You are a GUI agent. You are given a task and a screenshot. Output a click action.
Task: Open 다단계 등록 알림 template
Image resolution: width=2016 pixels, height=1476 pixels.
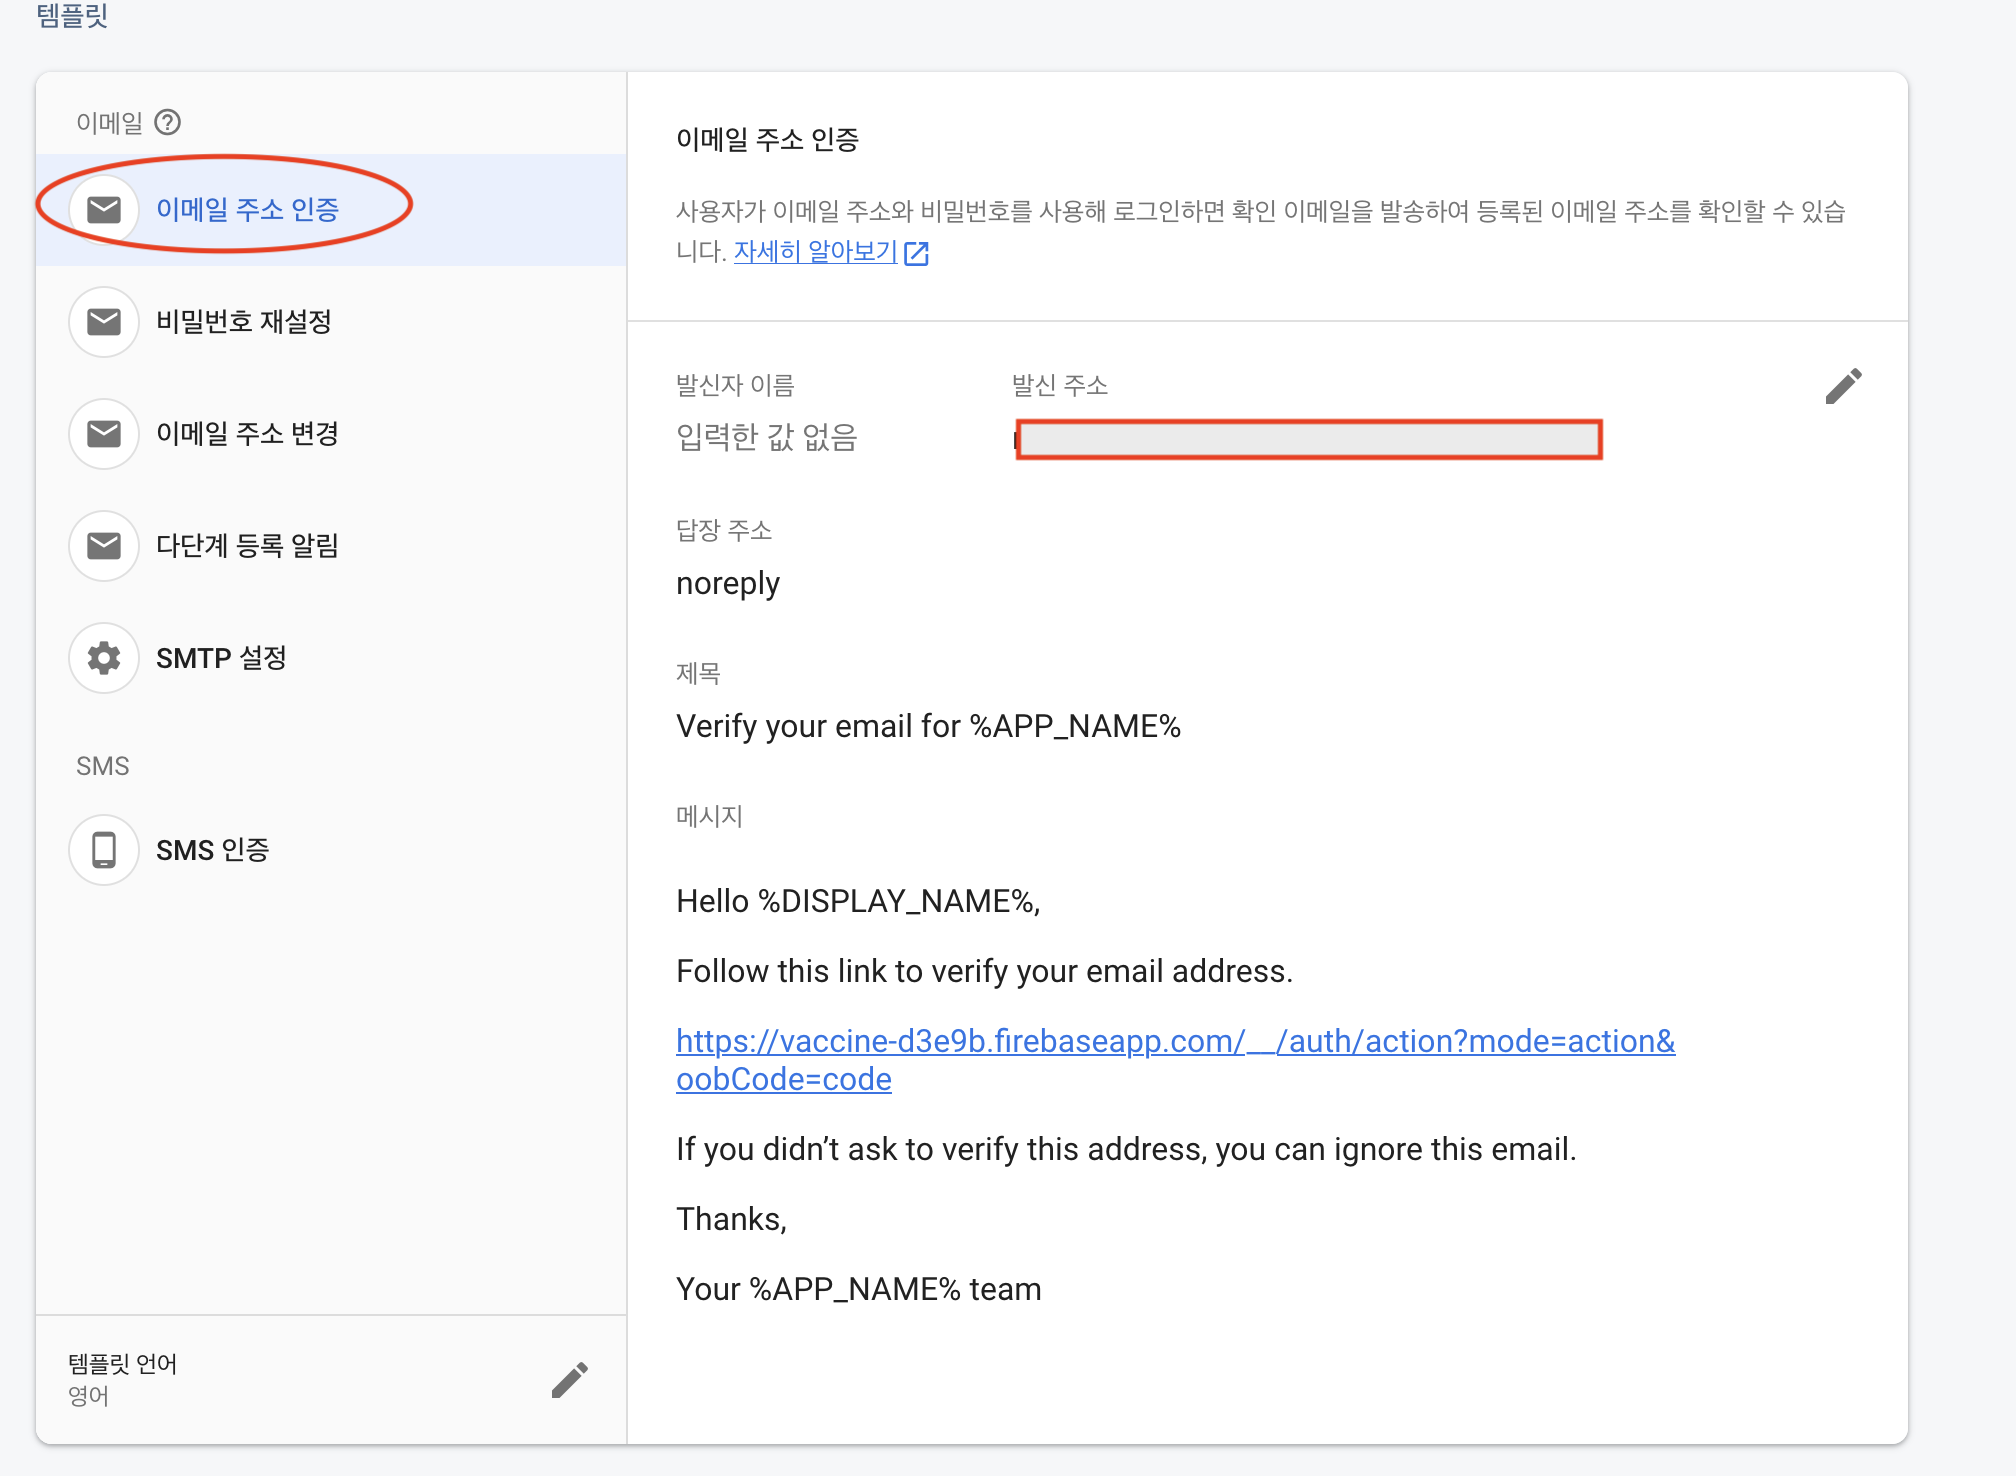(247, 546)
